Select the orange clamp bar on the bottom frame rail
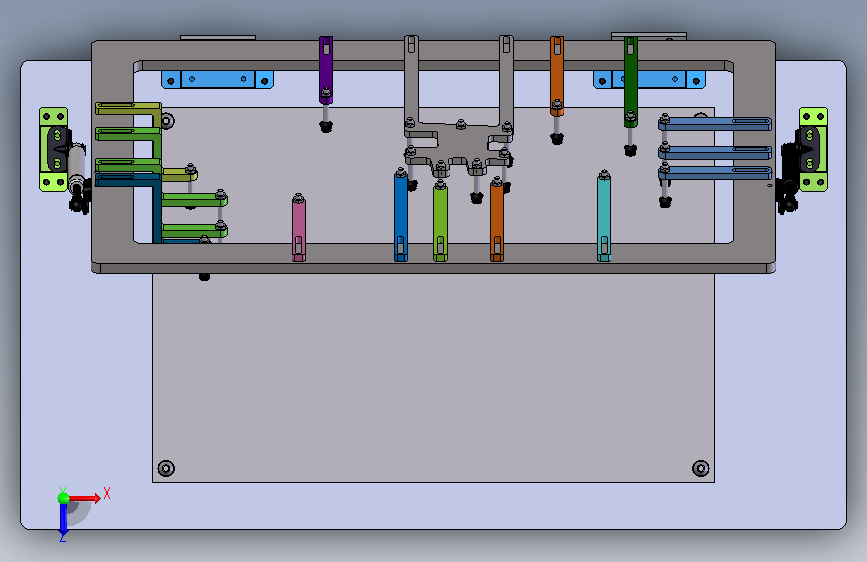867x562 pixels. pos(497,220)
